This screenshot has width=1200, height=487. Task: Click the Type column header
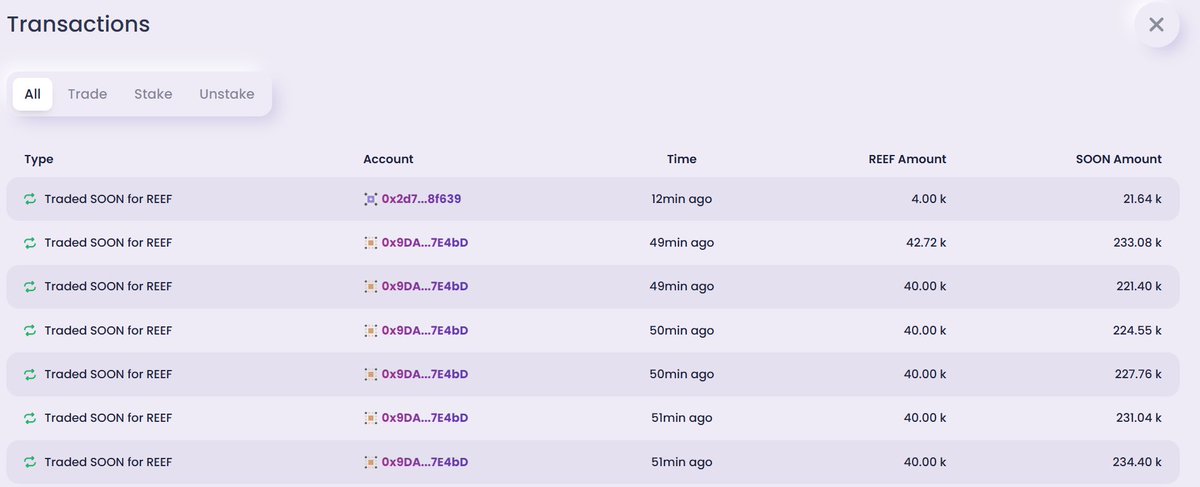coord(39,159)
